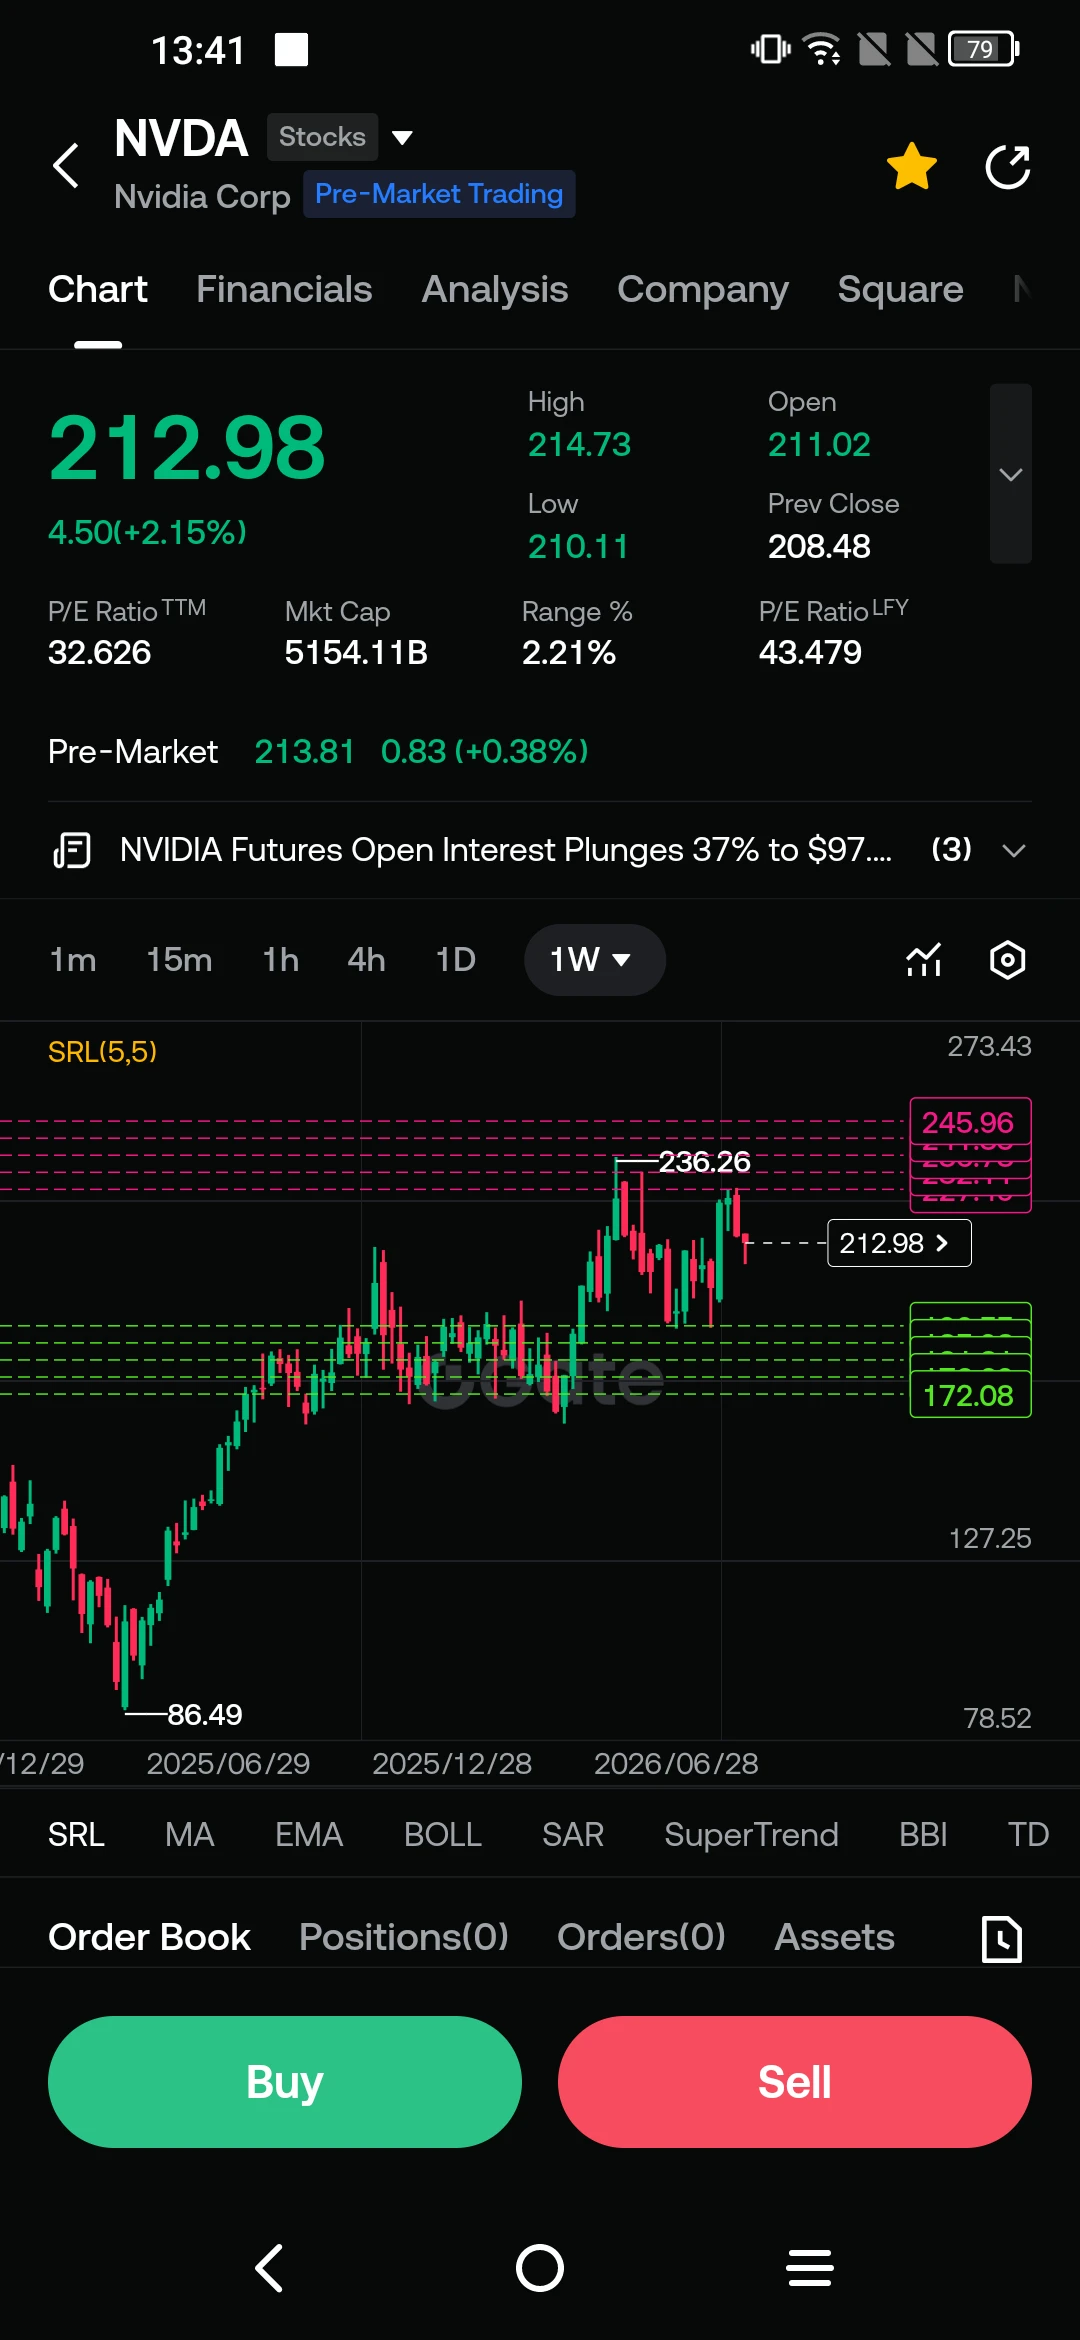Tap Android back navigation button
Screen dimensions: 1080x2340
pos(270,2268)
